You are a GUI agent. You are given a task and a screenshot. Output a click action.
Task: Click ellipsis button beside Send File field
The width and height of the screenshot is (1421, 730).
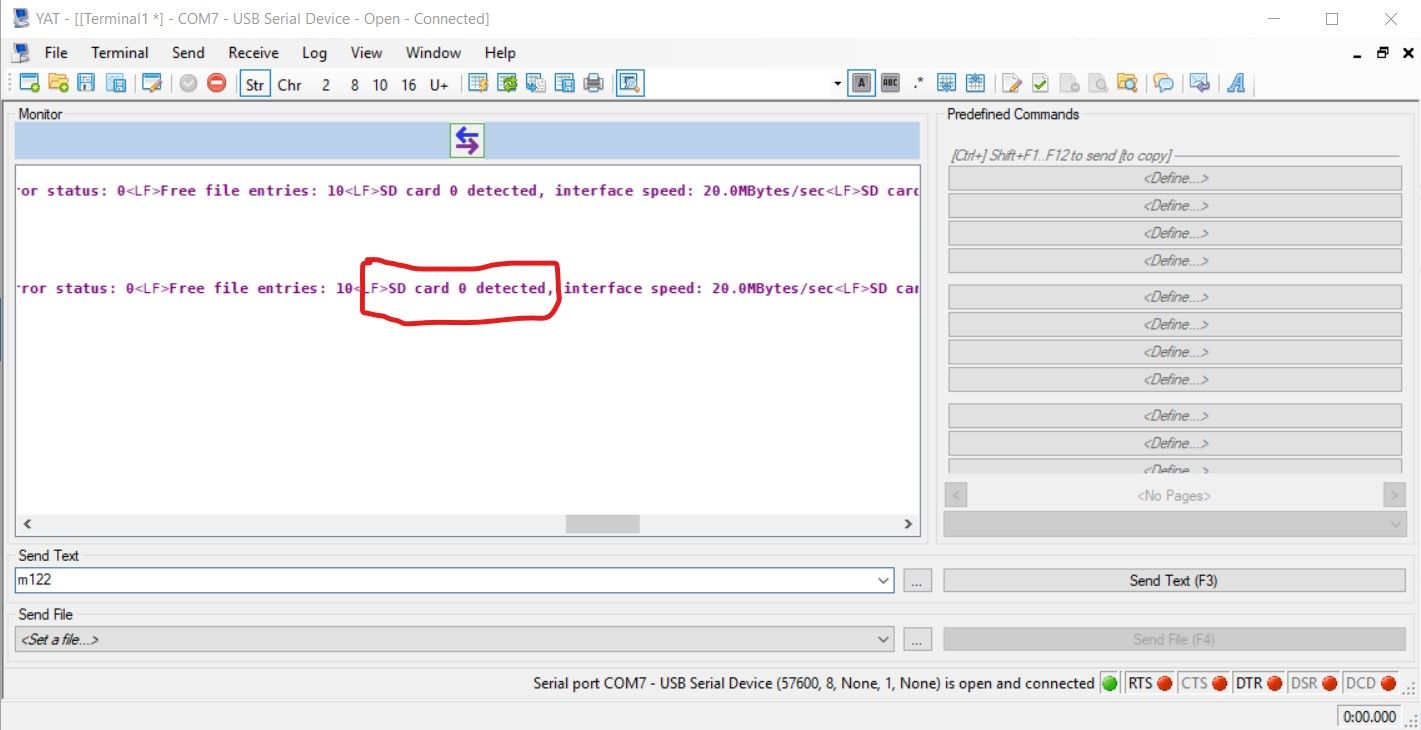tap(917, 639)
